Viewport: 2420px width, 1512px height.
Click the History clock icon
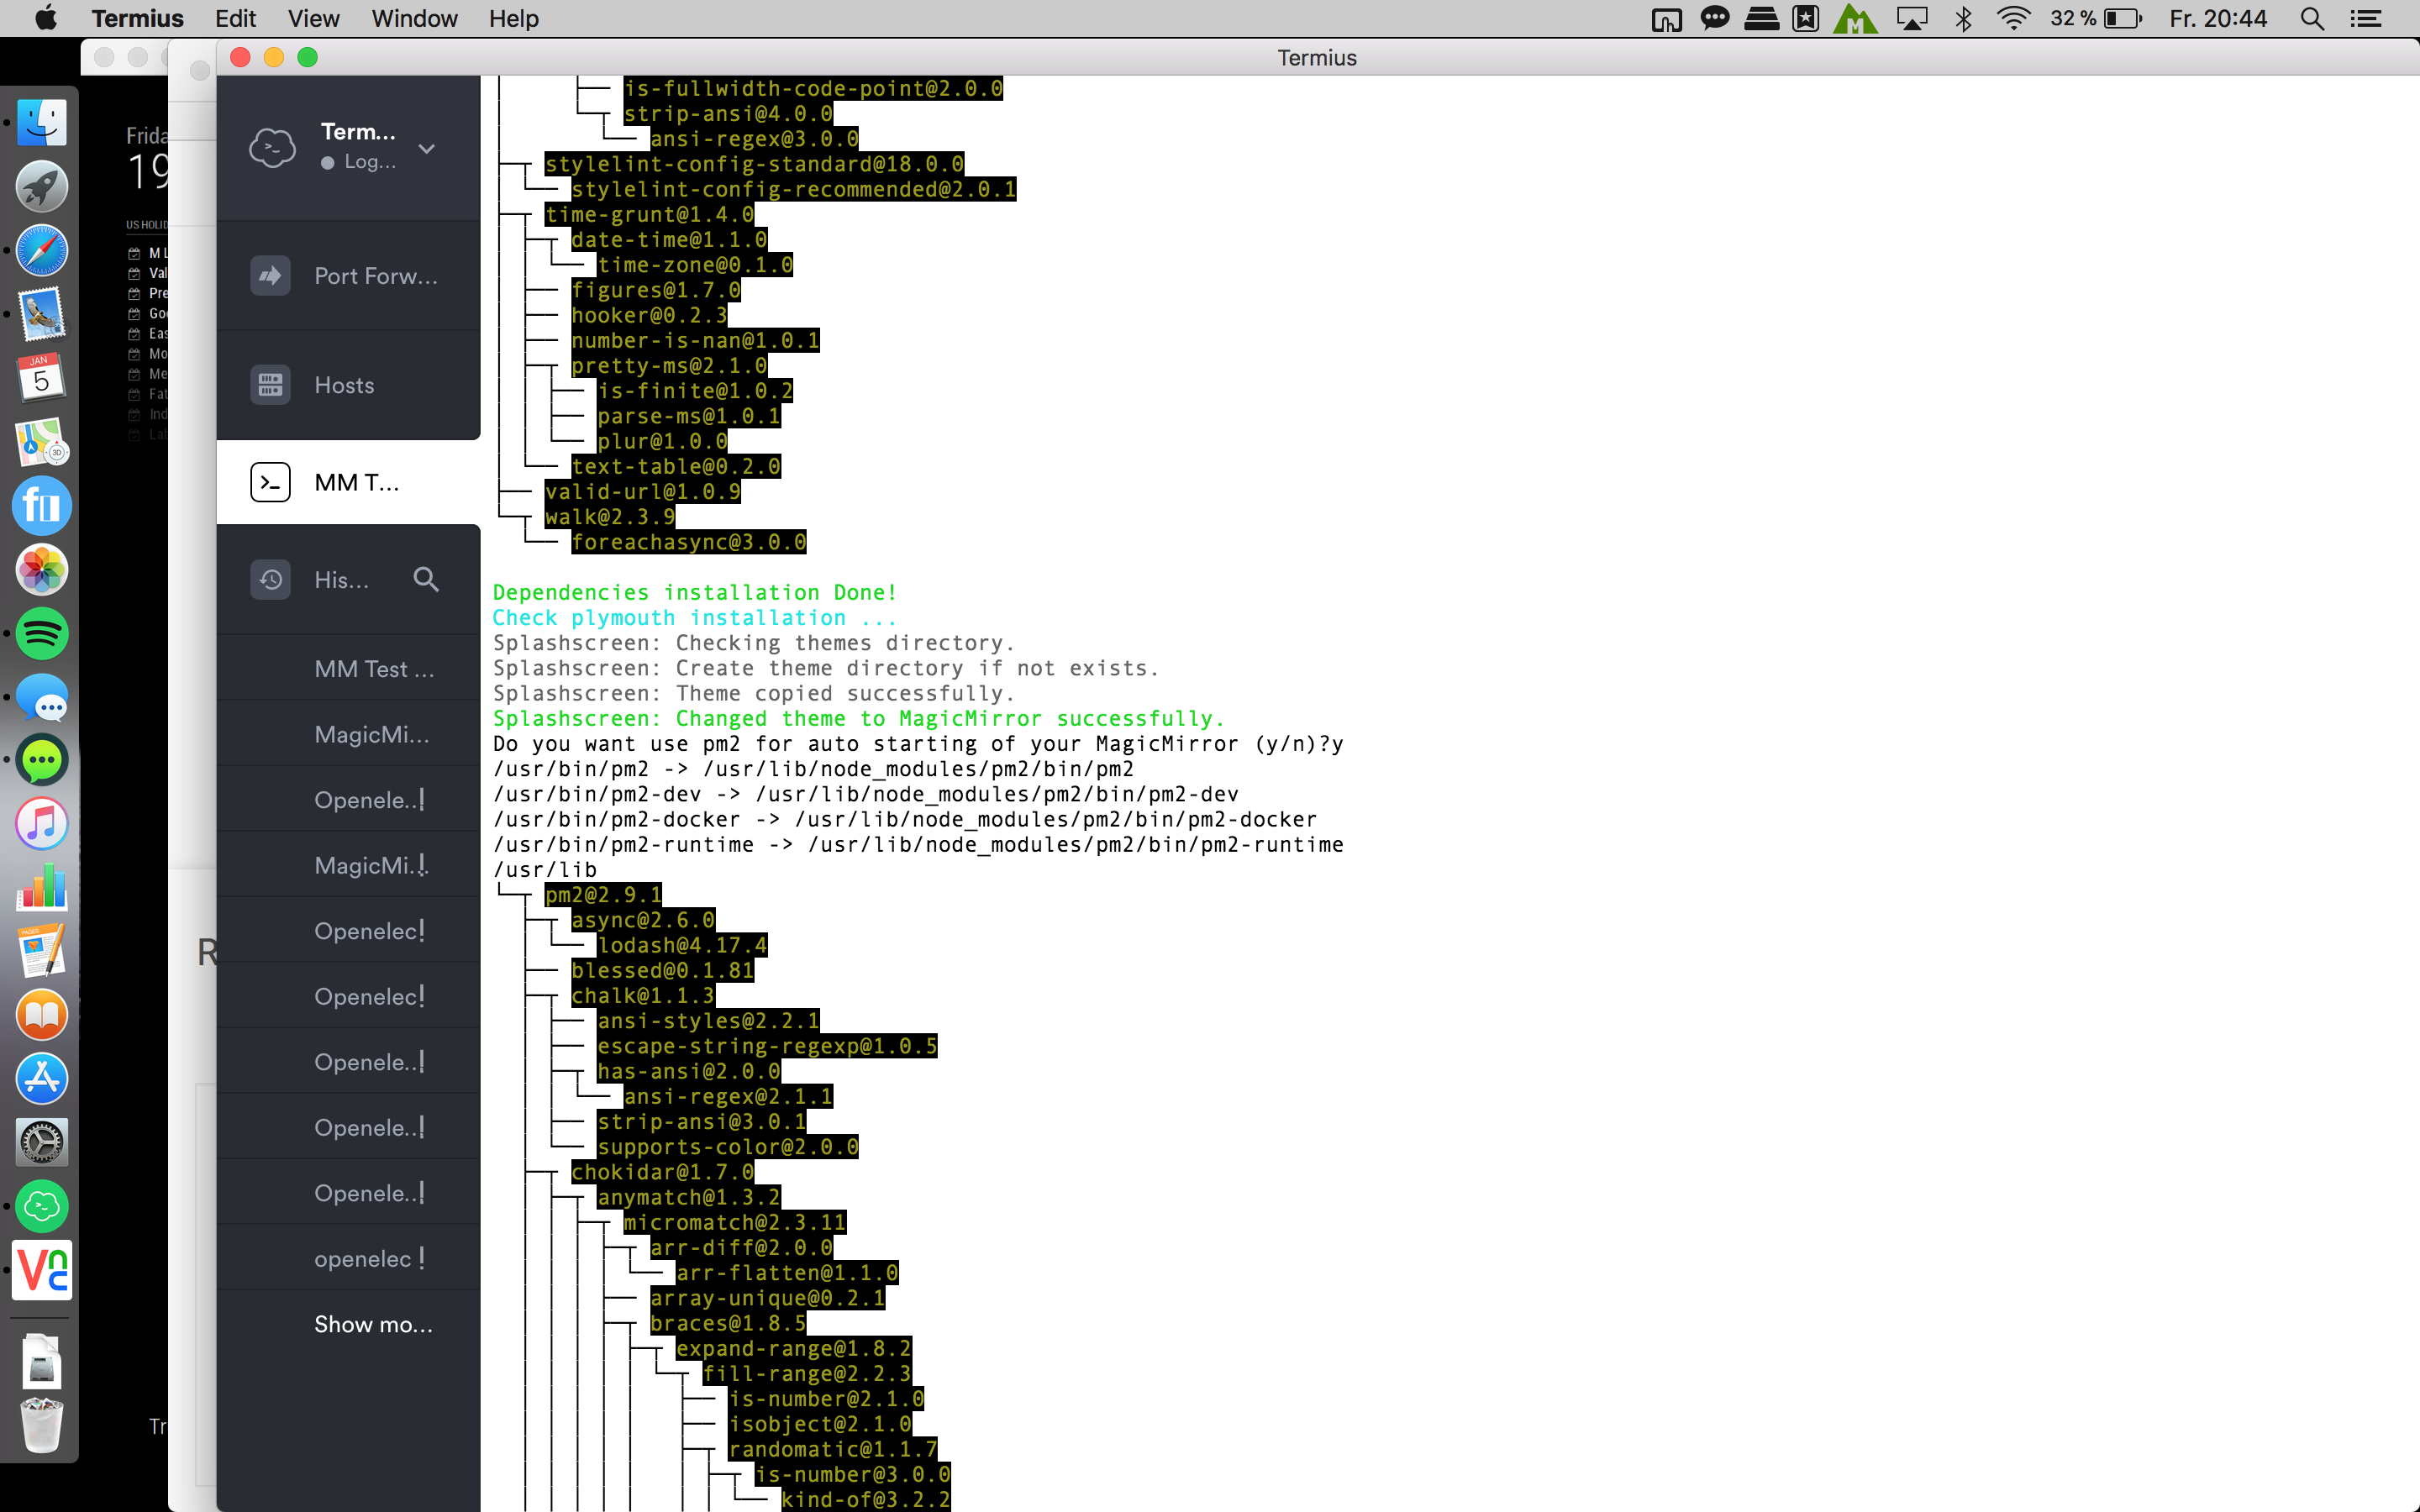pos(270,580)
